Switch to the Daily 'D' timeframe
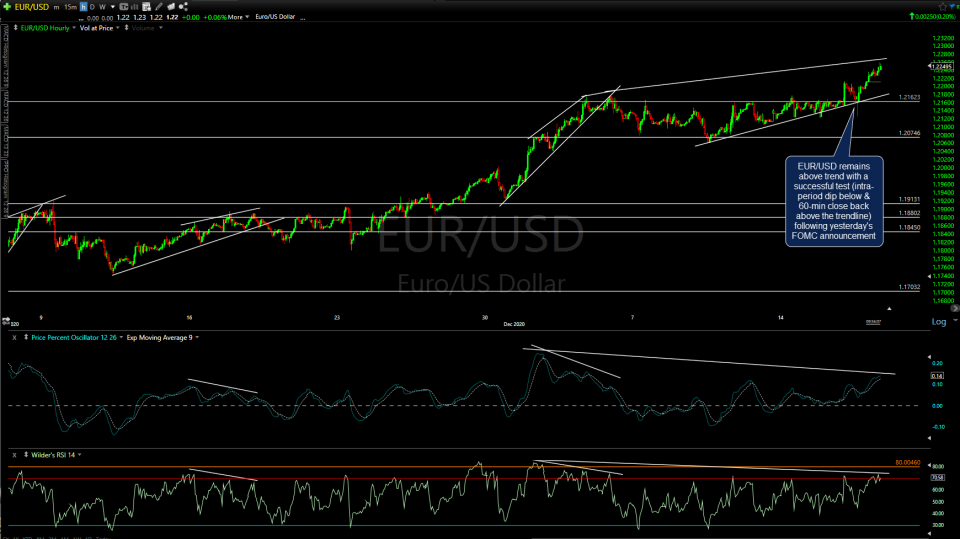The width and height of the screenshot is (960, 539). pyautogui.click(x=92, y=7)
